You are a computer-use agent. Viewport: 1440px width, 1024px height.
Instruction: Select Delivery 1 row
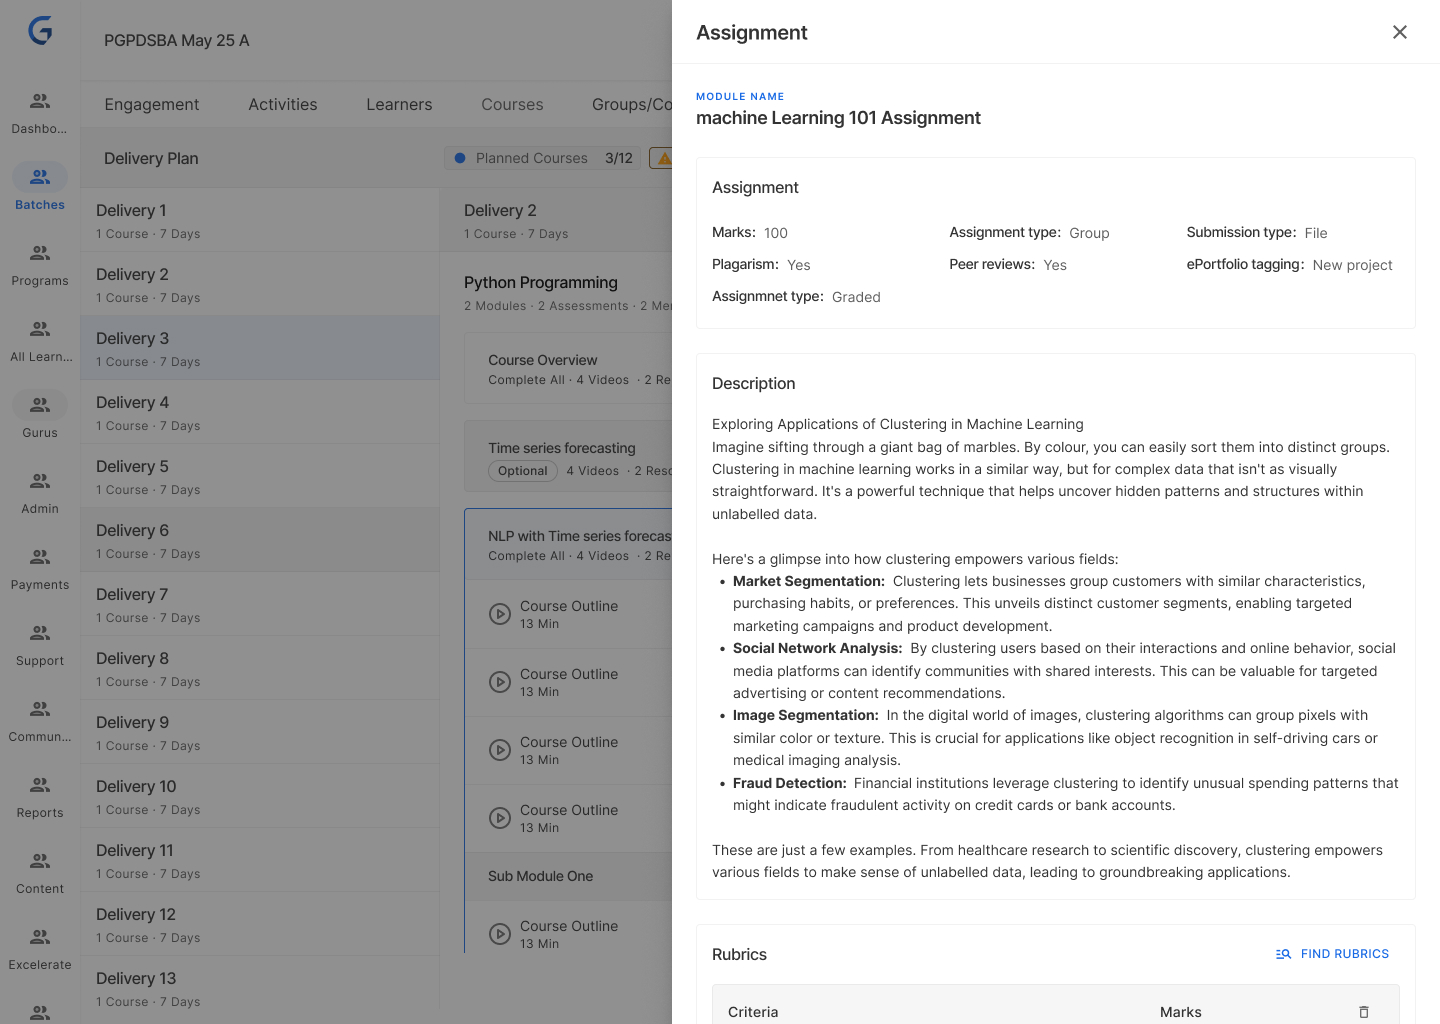click(x=260, y=220)
